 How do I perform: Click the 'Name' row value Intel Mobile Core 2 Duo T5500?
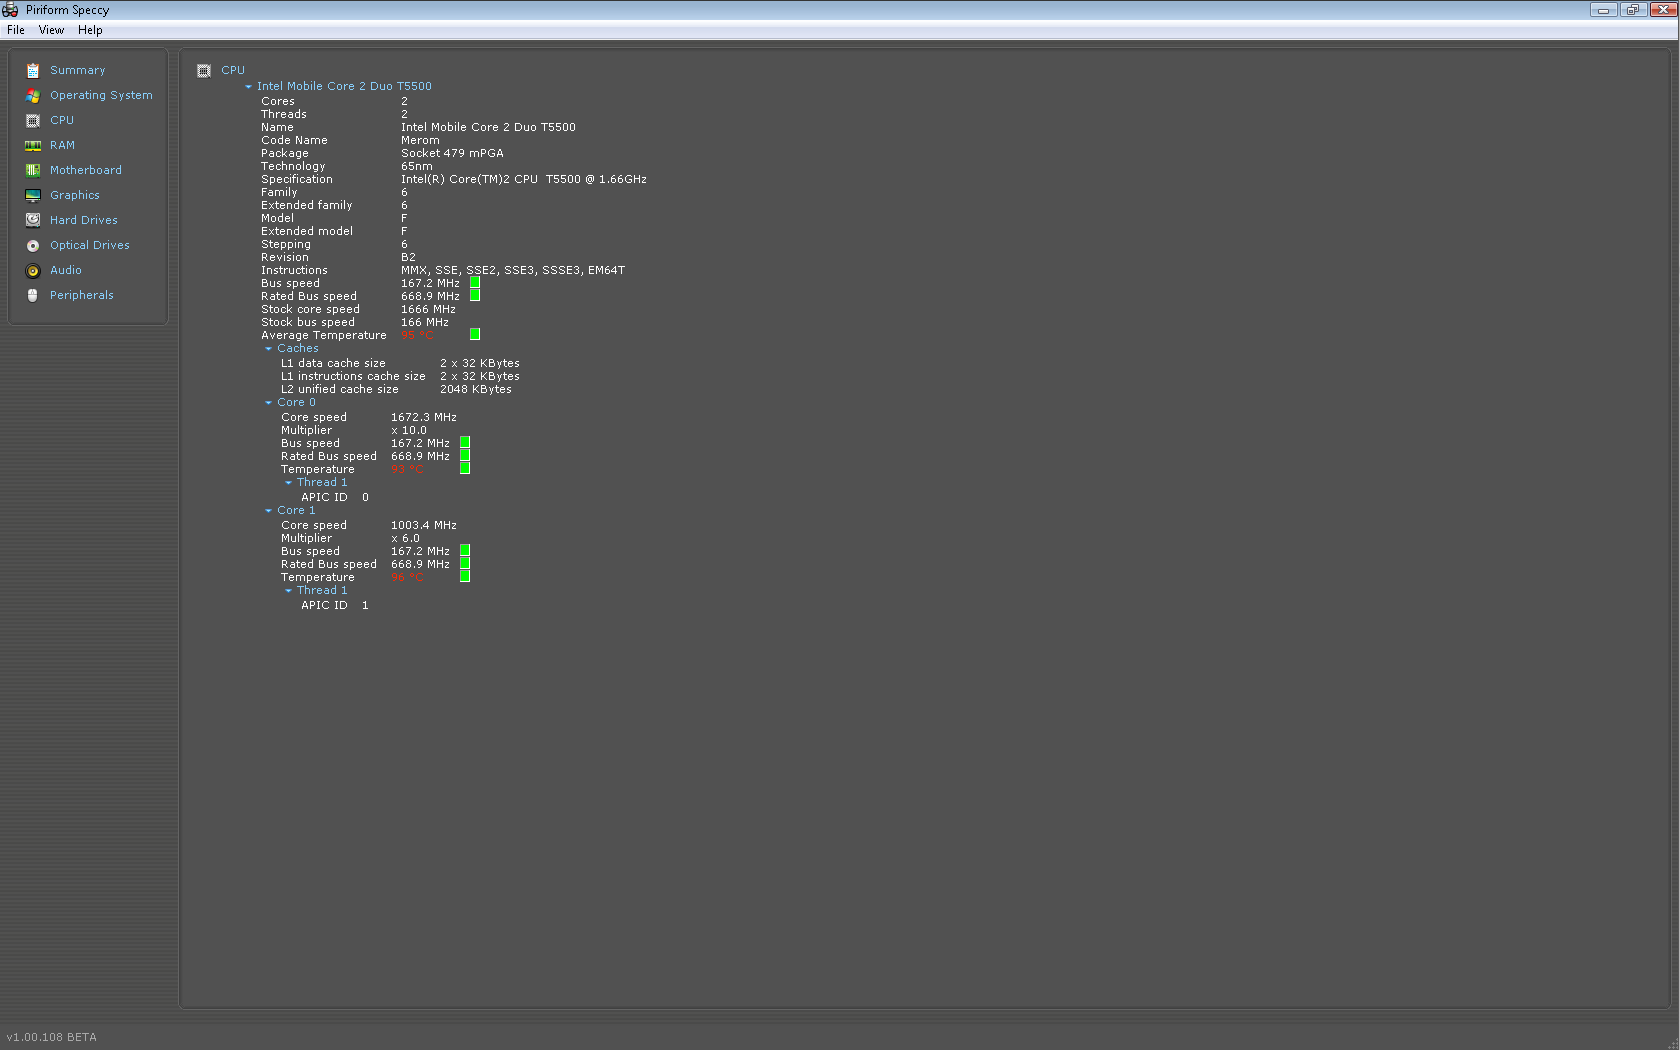[x=488, y=127]
